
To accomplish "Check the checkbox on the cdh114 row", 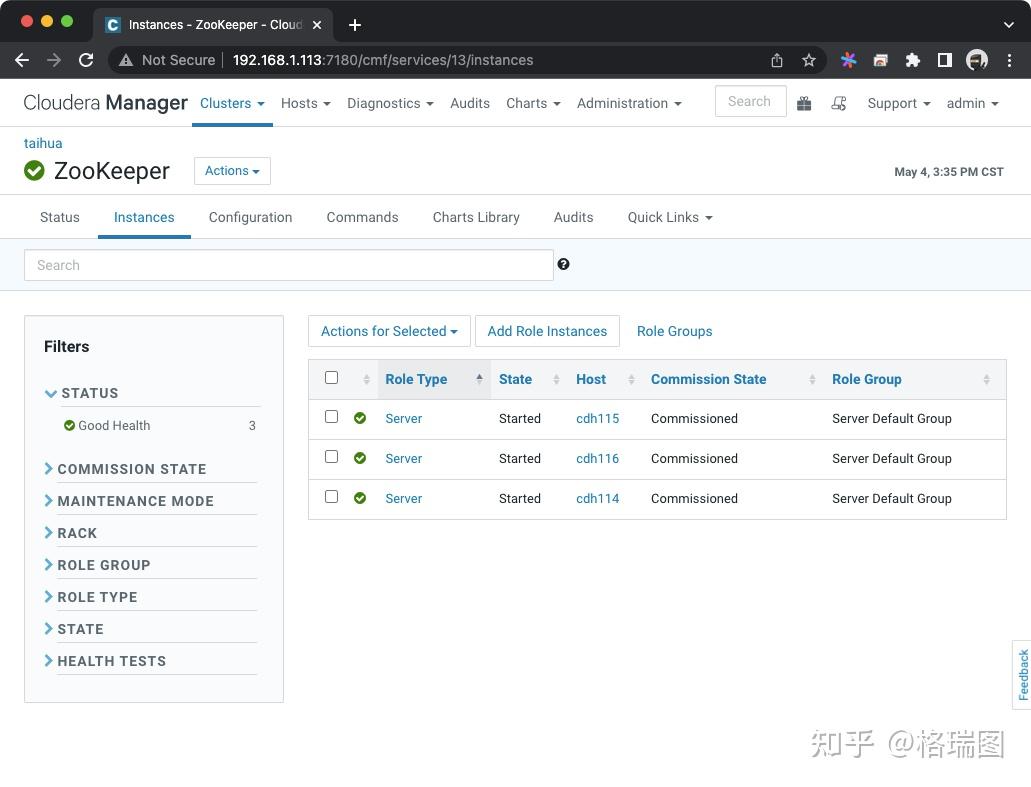I will 331,497.
